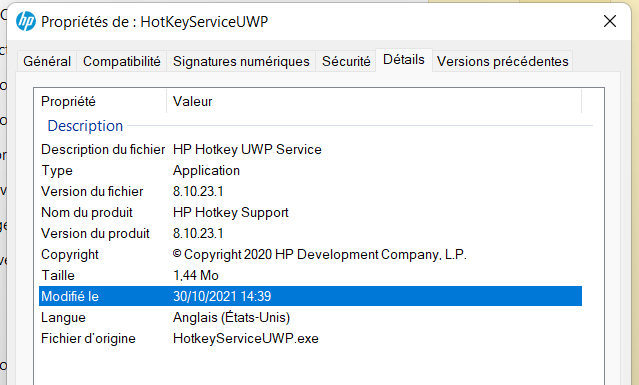639x385 pixels.
Task: Select the Copyright property label
Action: pyautogui.click(x=70, y=255)
